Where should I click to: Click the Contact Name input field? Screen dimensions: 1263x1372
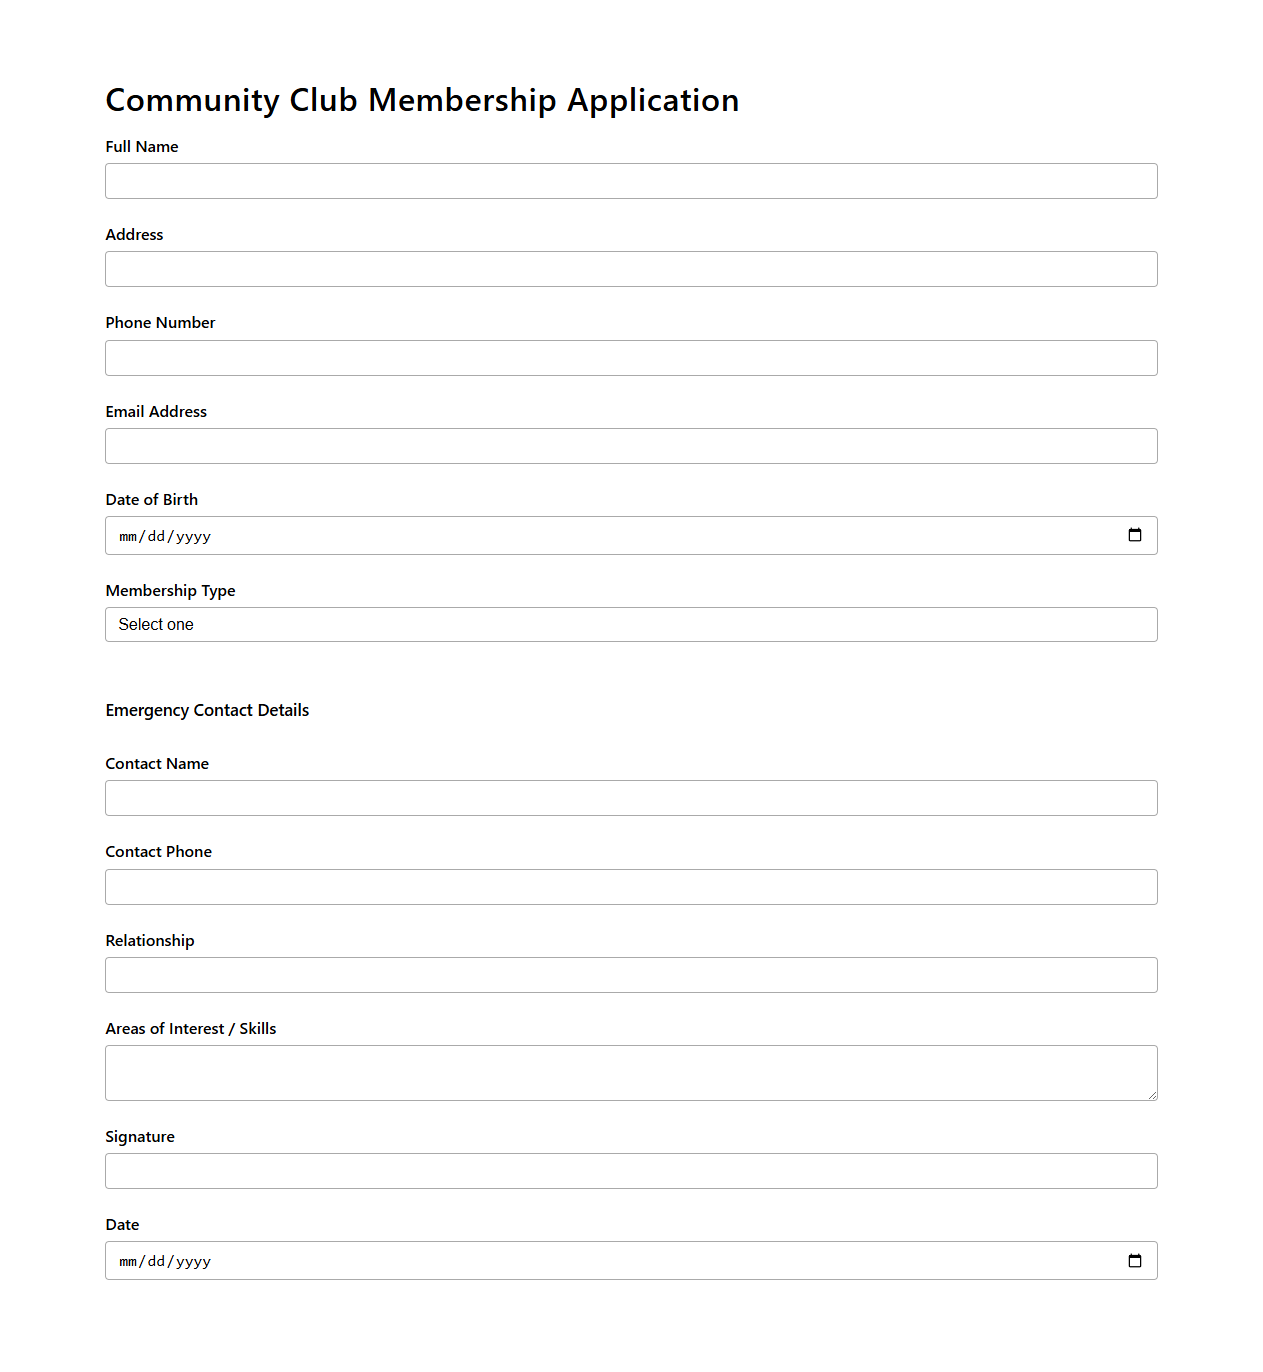click(631, 798)
